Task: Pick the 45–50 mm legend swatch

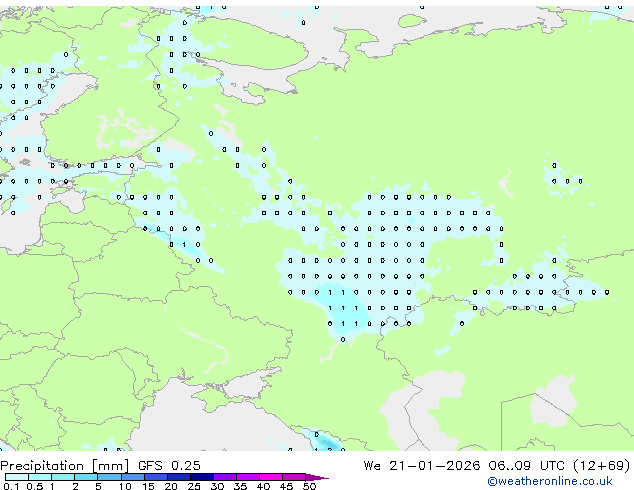Action: [294, 477]
